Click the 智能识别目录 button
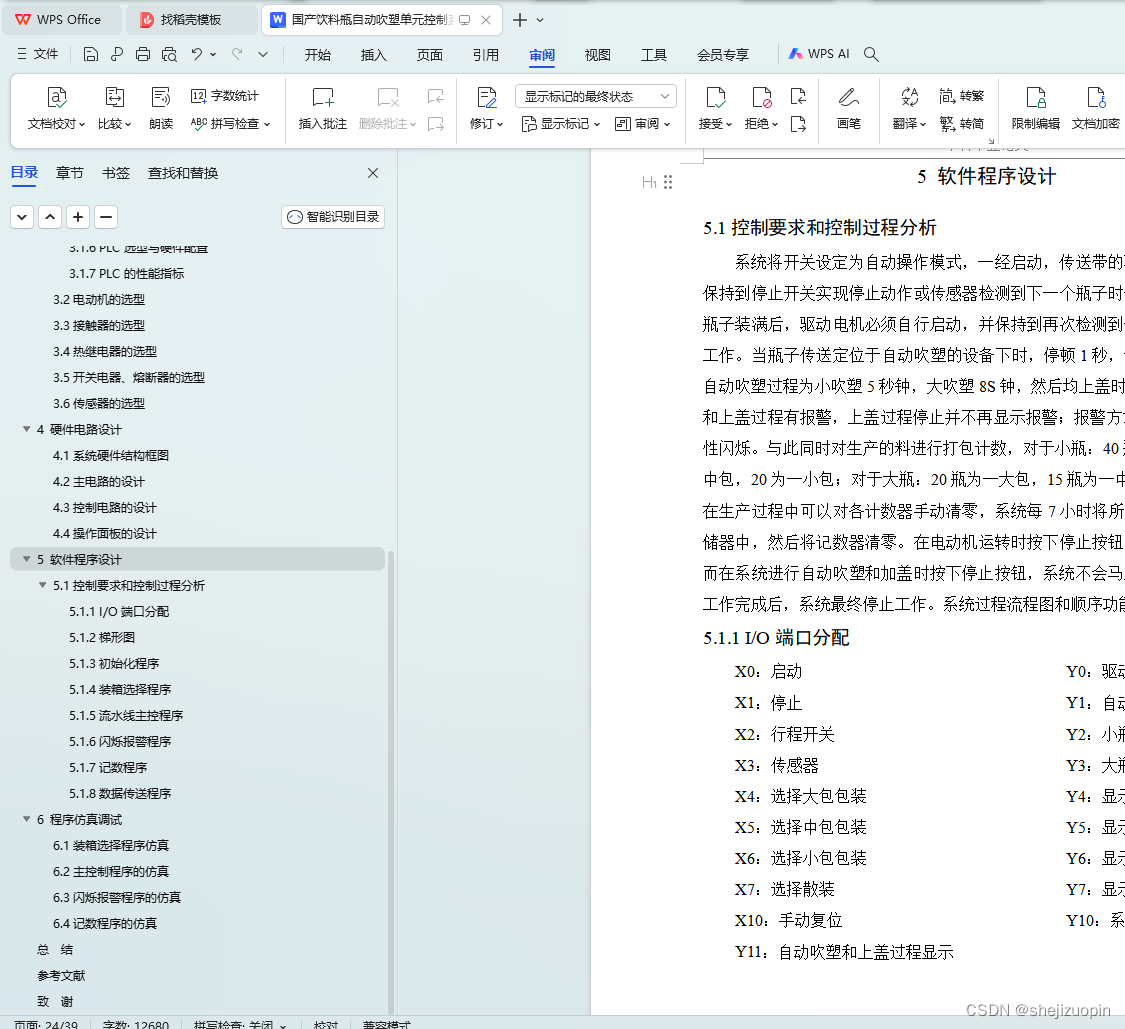This screenshot has height=1029, width=1125. tap(333, 217)
